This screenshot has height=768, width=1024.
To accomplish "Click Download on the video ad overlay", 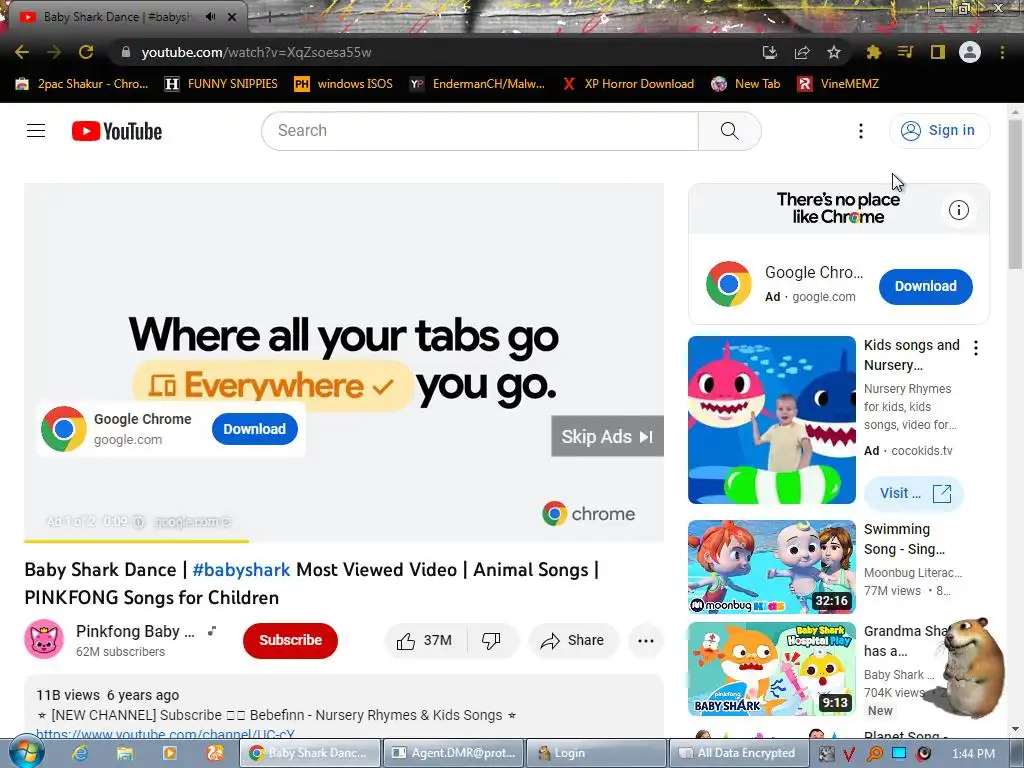I will tap(255, 429).
